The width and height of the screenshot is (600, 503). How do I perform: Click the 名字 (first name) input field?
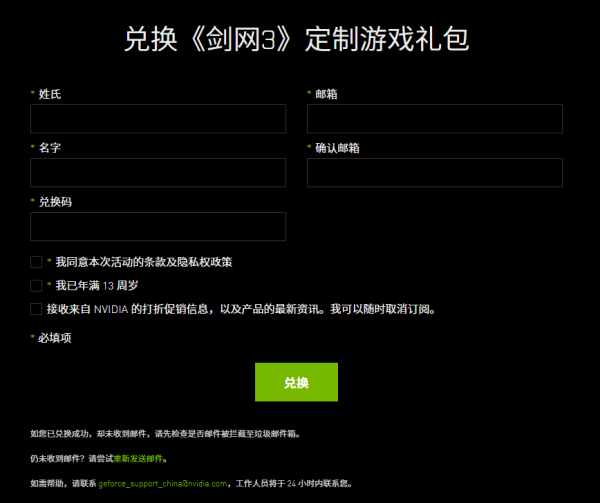pos(158,173)
